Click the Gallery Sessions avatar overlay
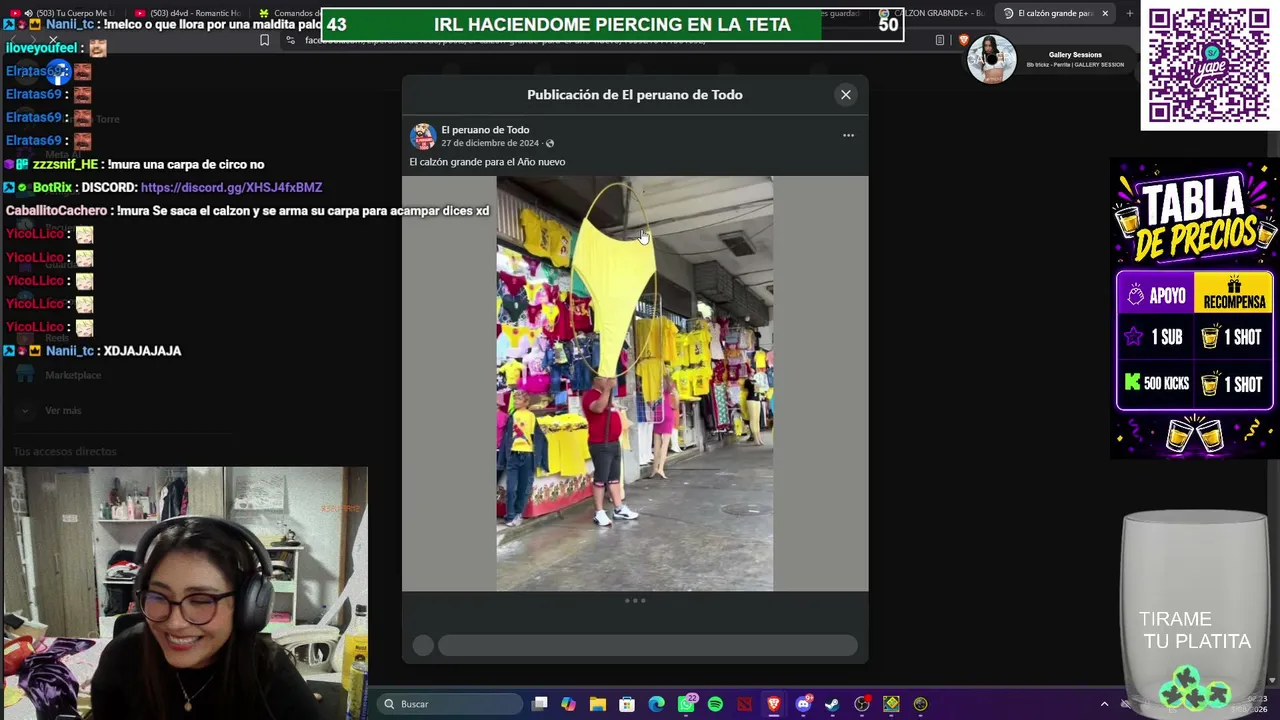1280x720 pixels. pos(991,59)
